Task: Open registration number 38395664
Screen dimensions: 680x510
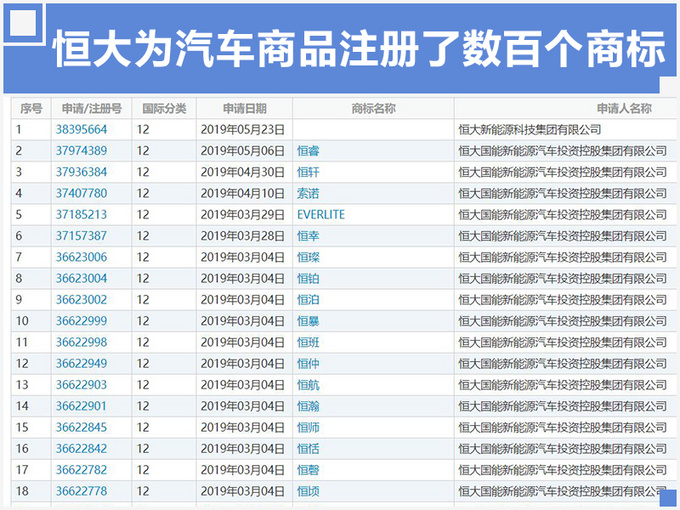Action: pyautogui.click(x=81, y=129)
